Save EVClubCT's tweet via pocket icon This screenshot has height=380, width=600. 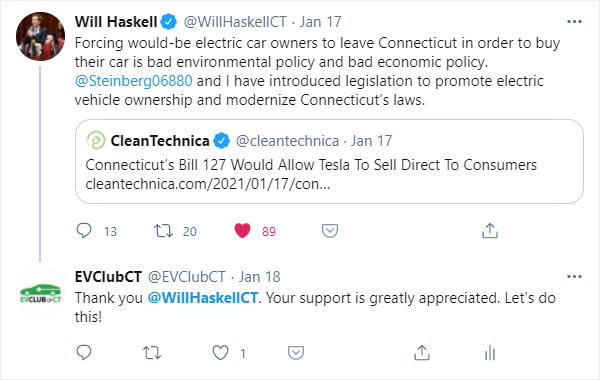[x=296, y=353]
